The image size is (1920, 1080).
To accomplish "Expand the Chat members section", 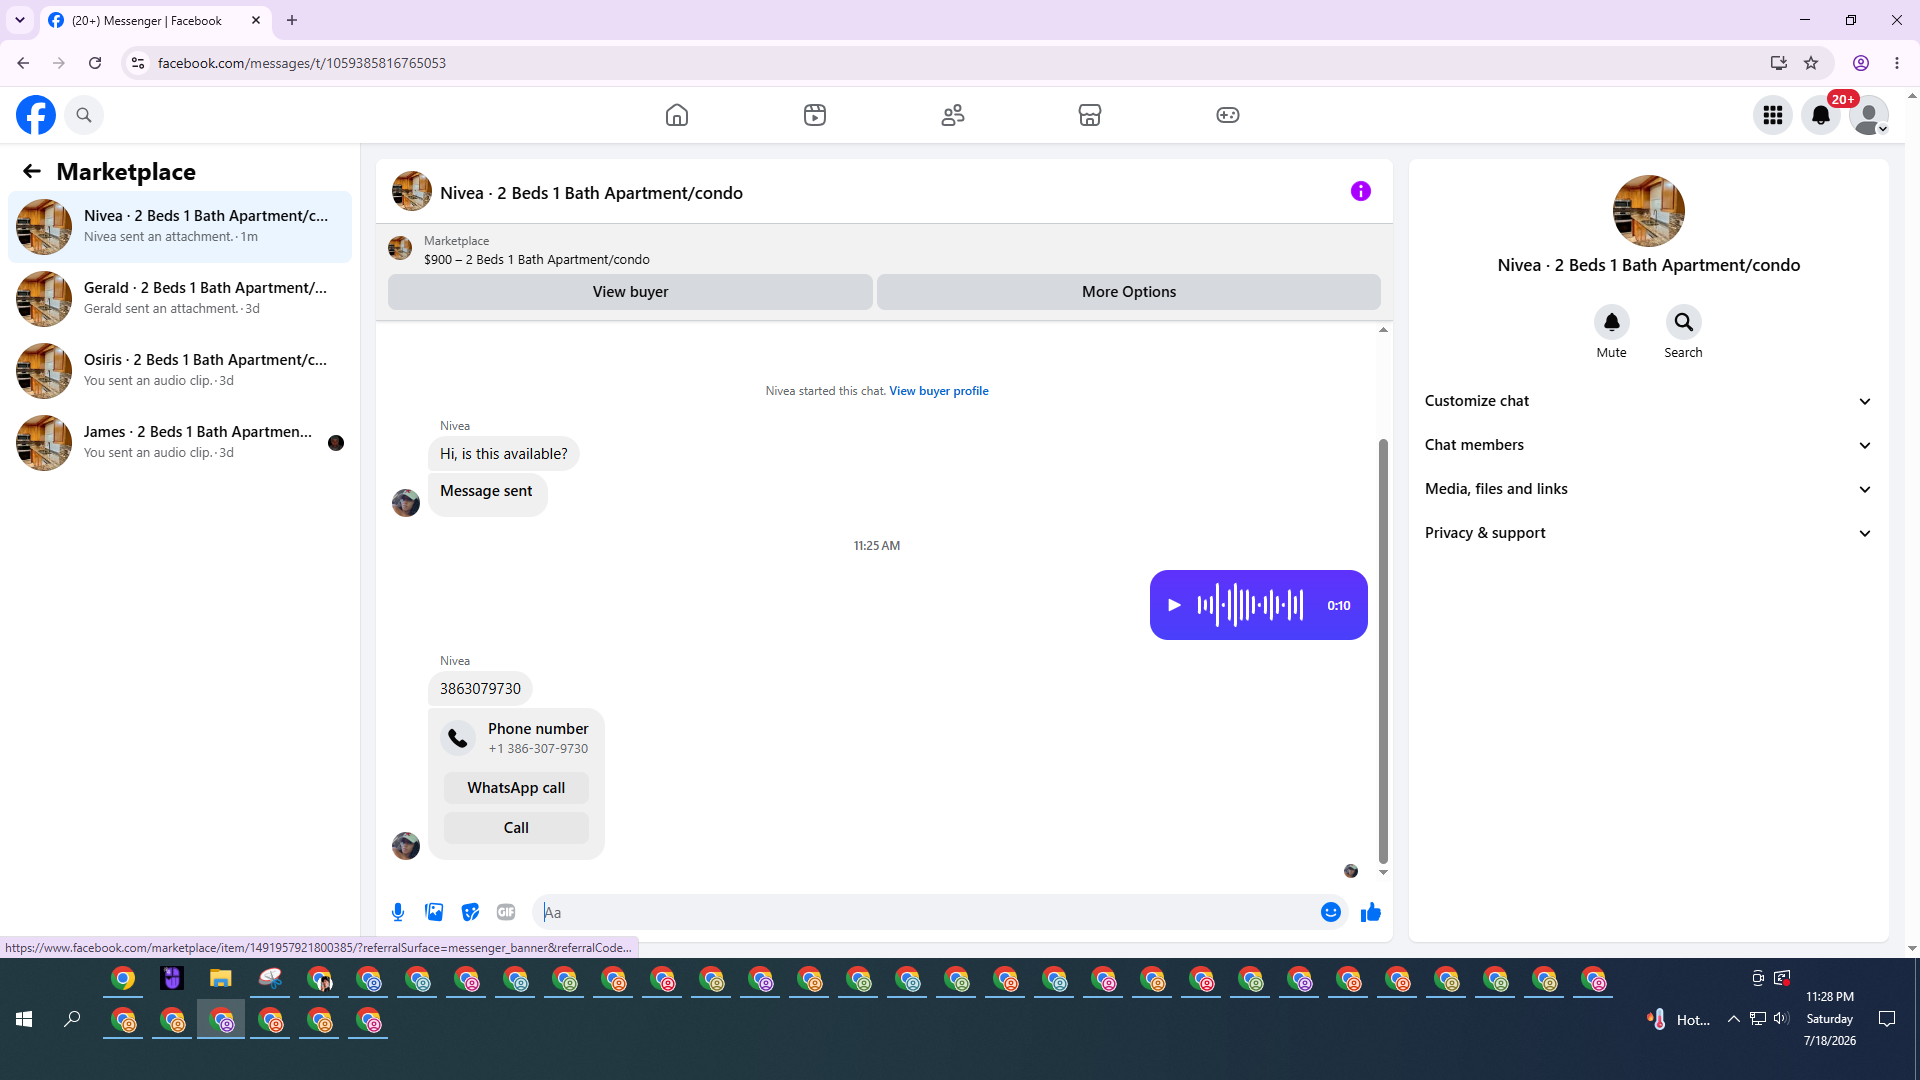I will point(1648,445).
